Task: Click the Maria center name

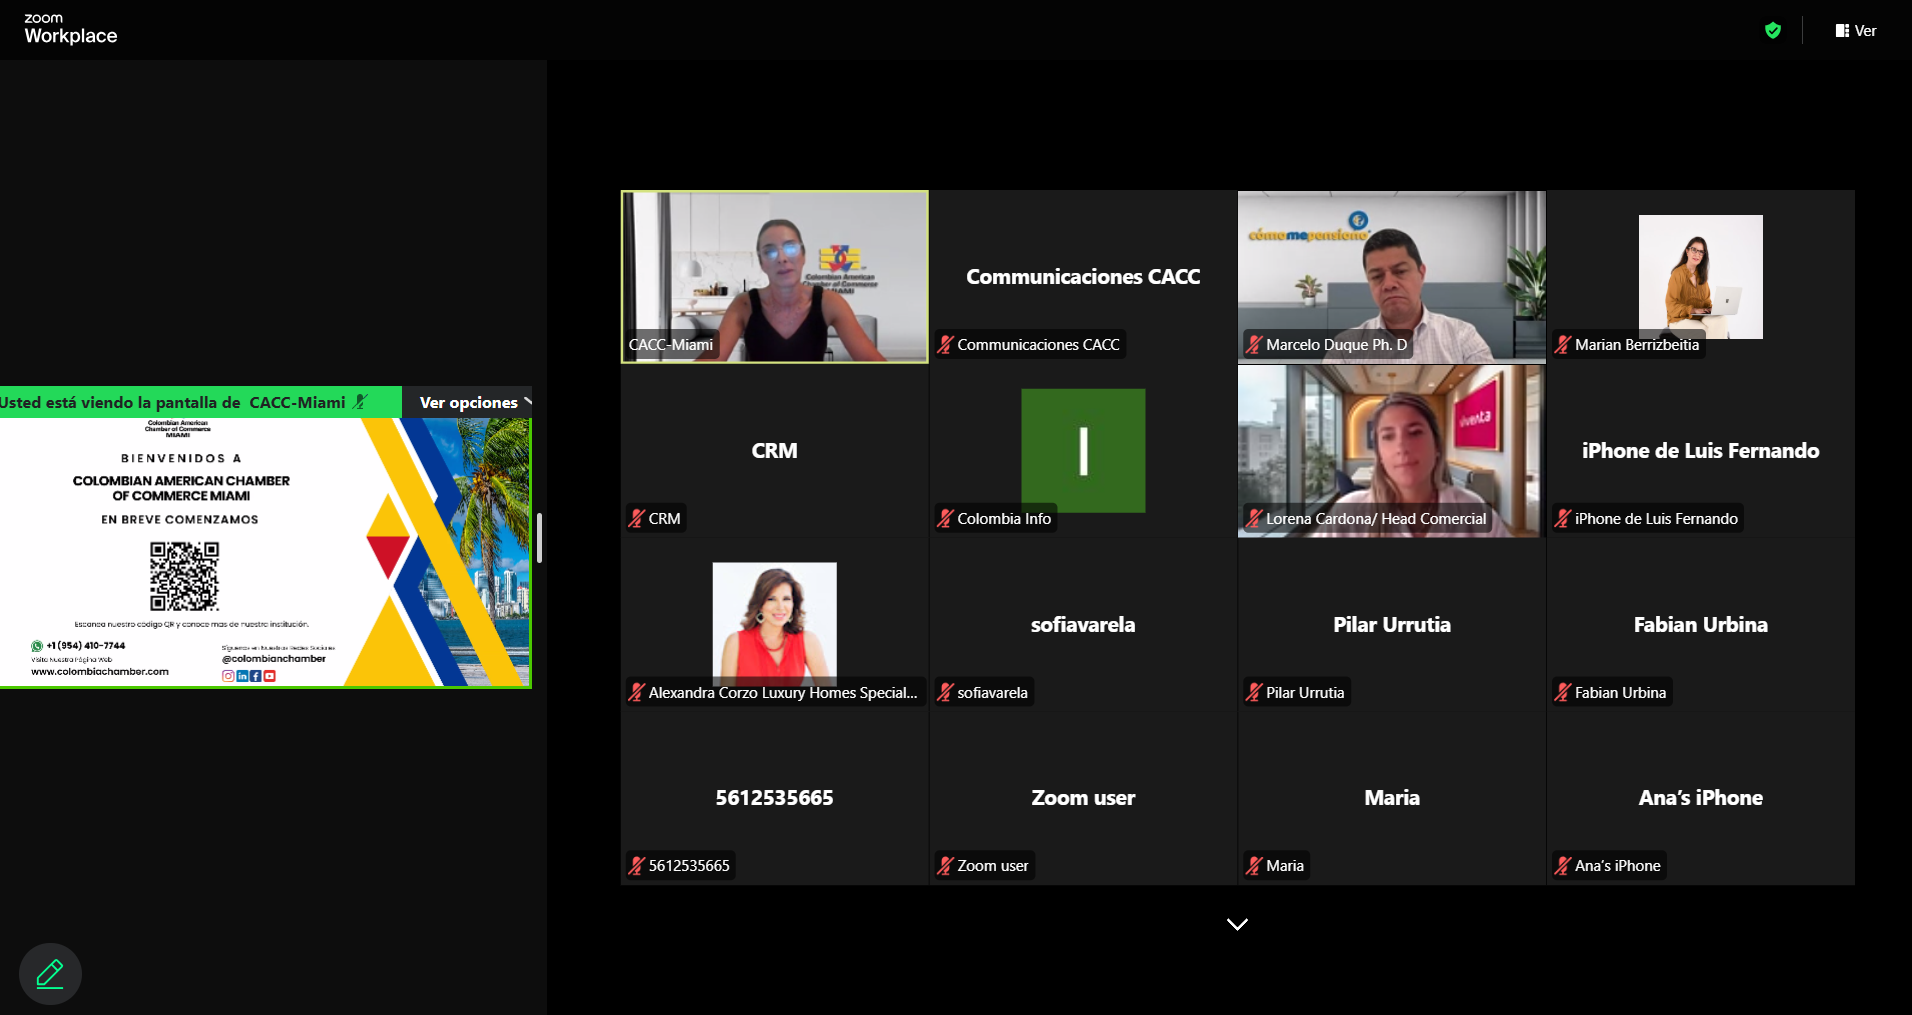Action: [x=1391, y=798]
